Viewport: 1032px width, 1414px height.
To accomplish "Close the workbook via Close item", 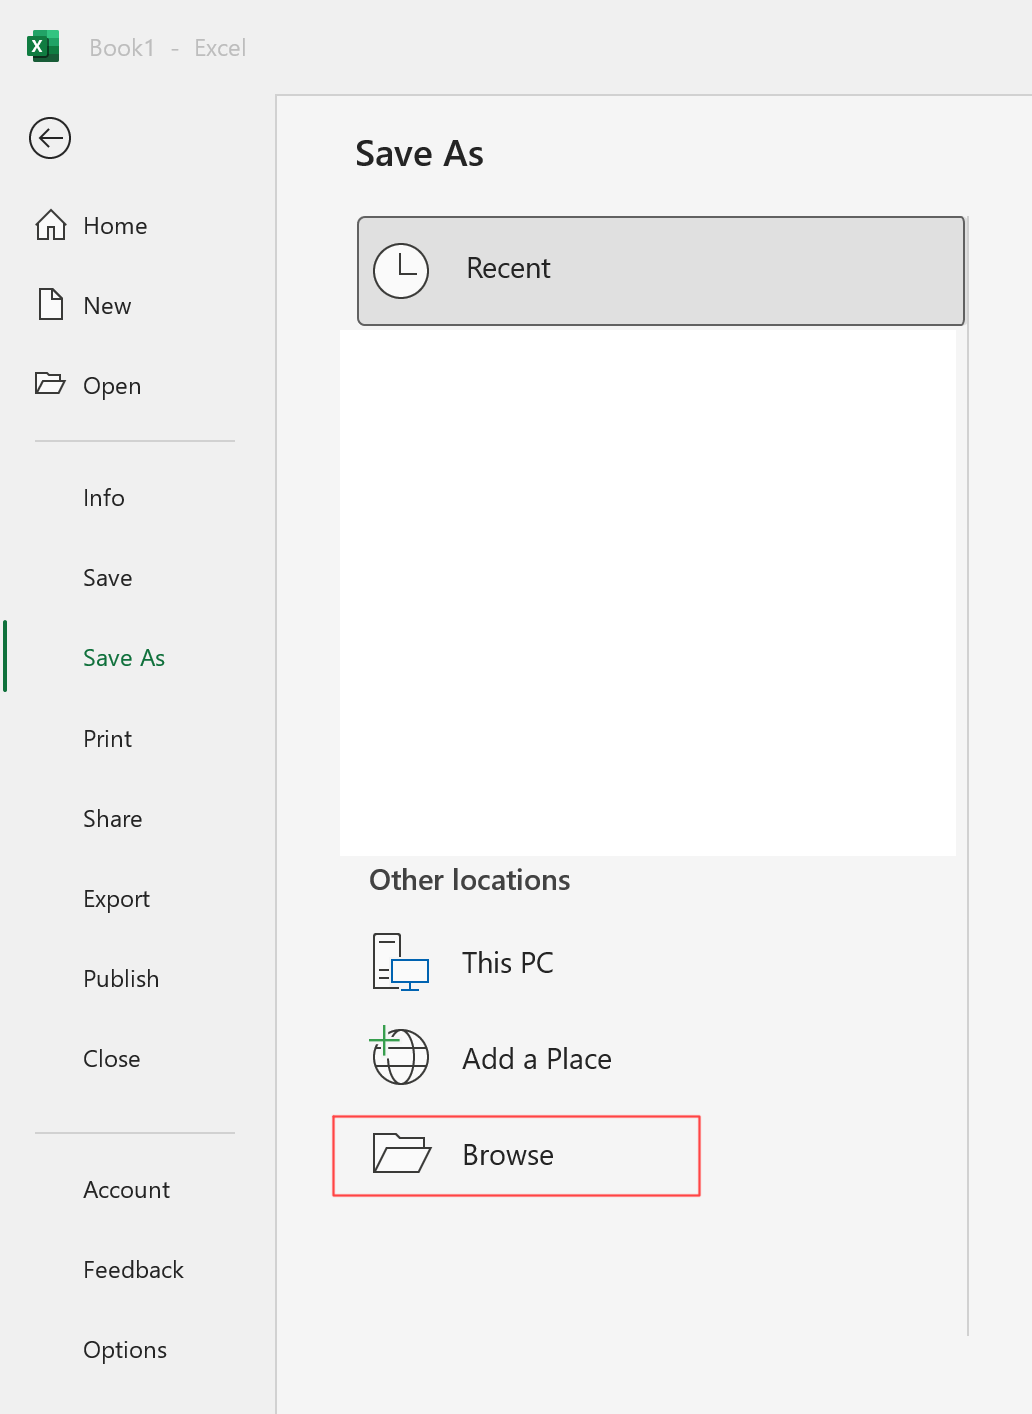I will 112,1059.
